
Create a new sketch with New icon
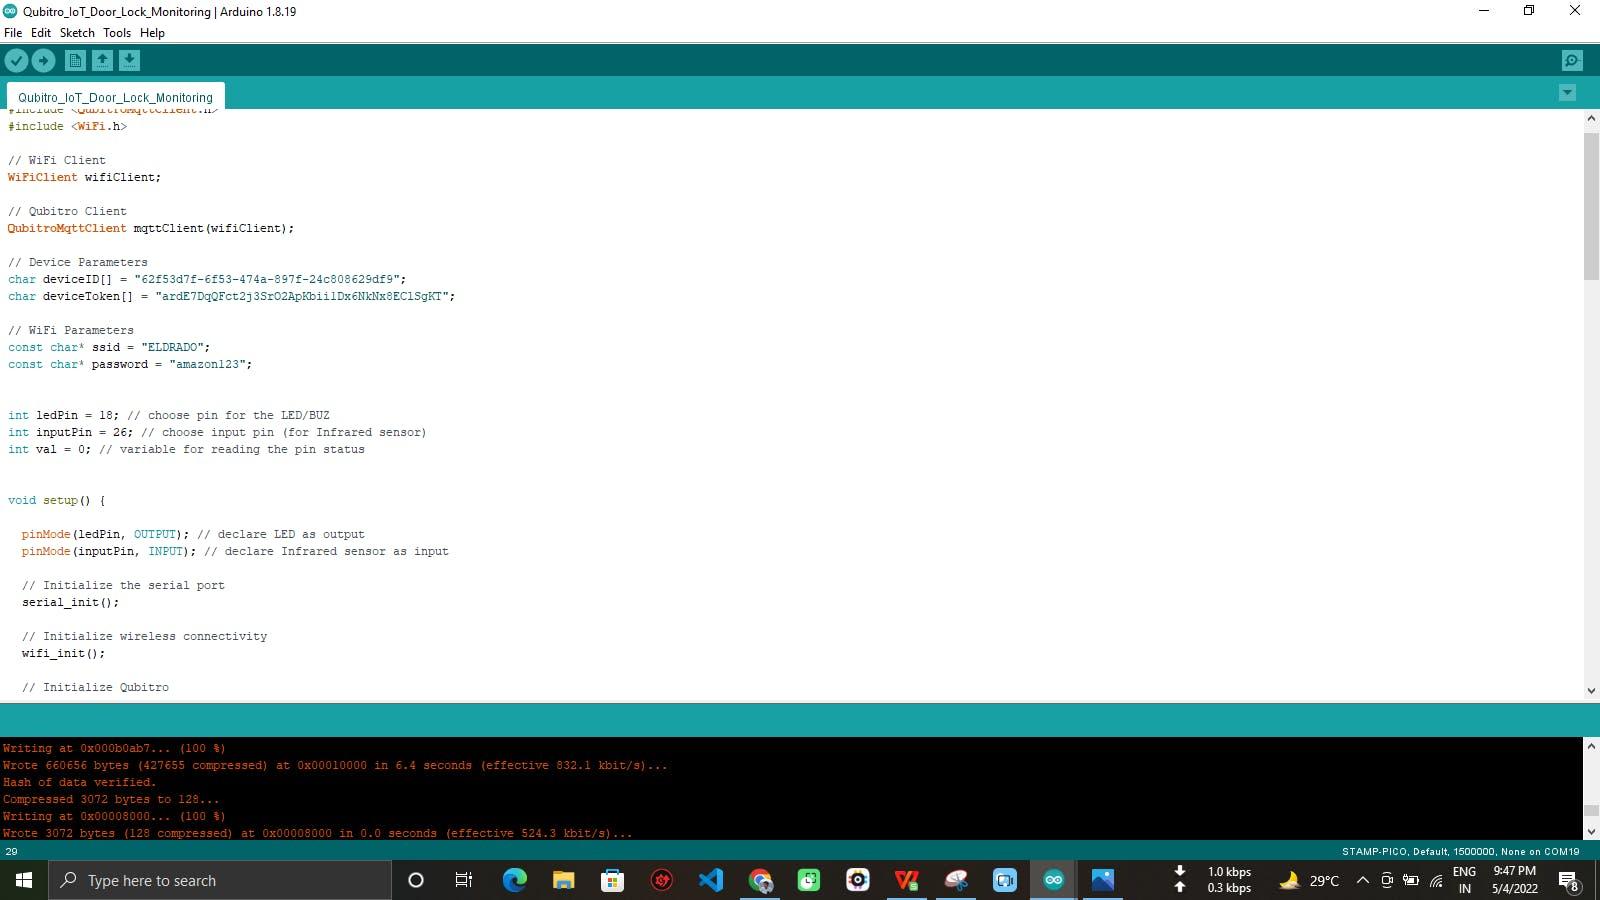(x=75, y=61)
